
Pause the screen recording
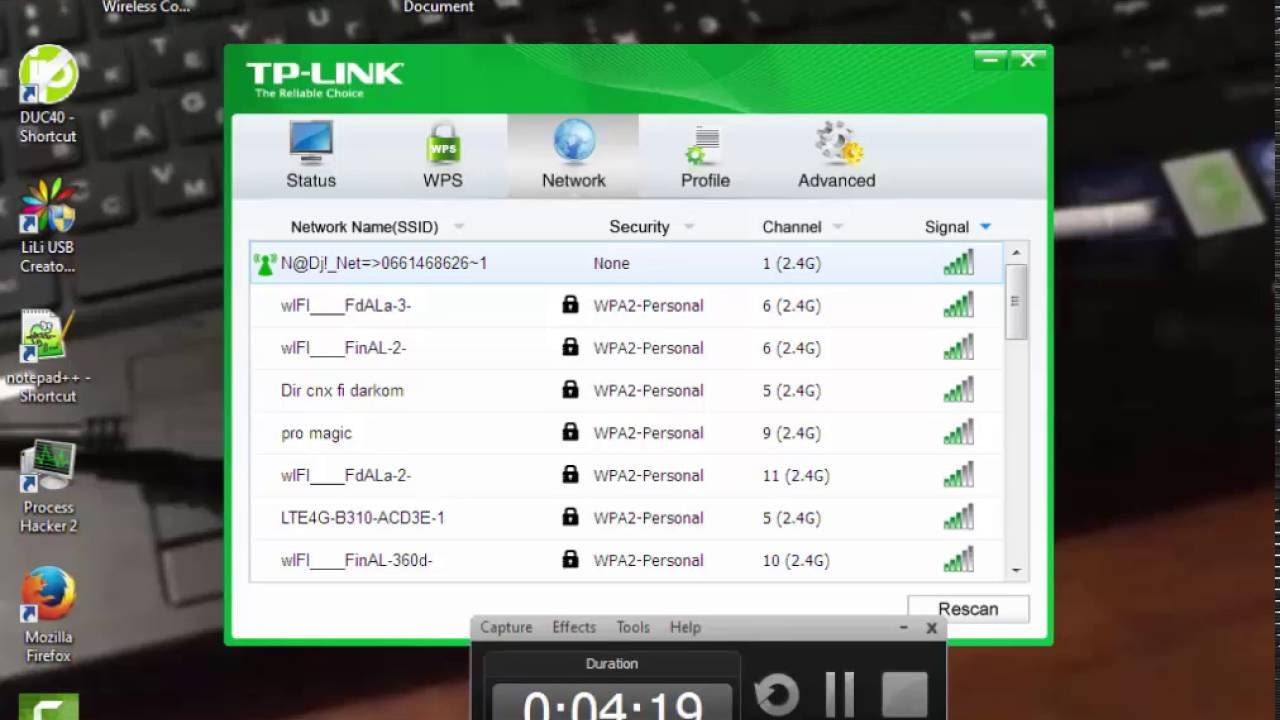[840, 695]
